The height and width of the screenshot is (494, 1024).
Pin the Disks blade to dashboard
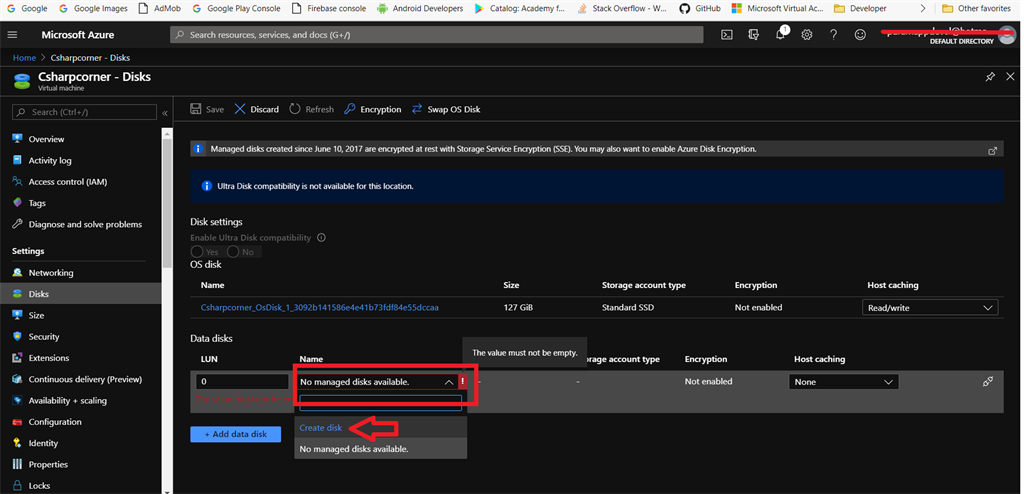click(990, 77)
